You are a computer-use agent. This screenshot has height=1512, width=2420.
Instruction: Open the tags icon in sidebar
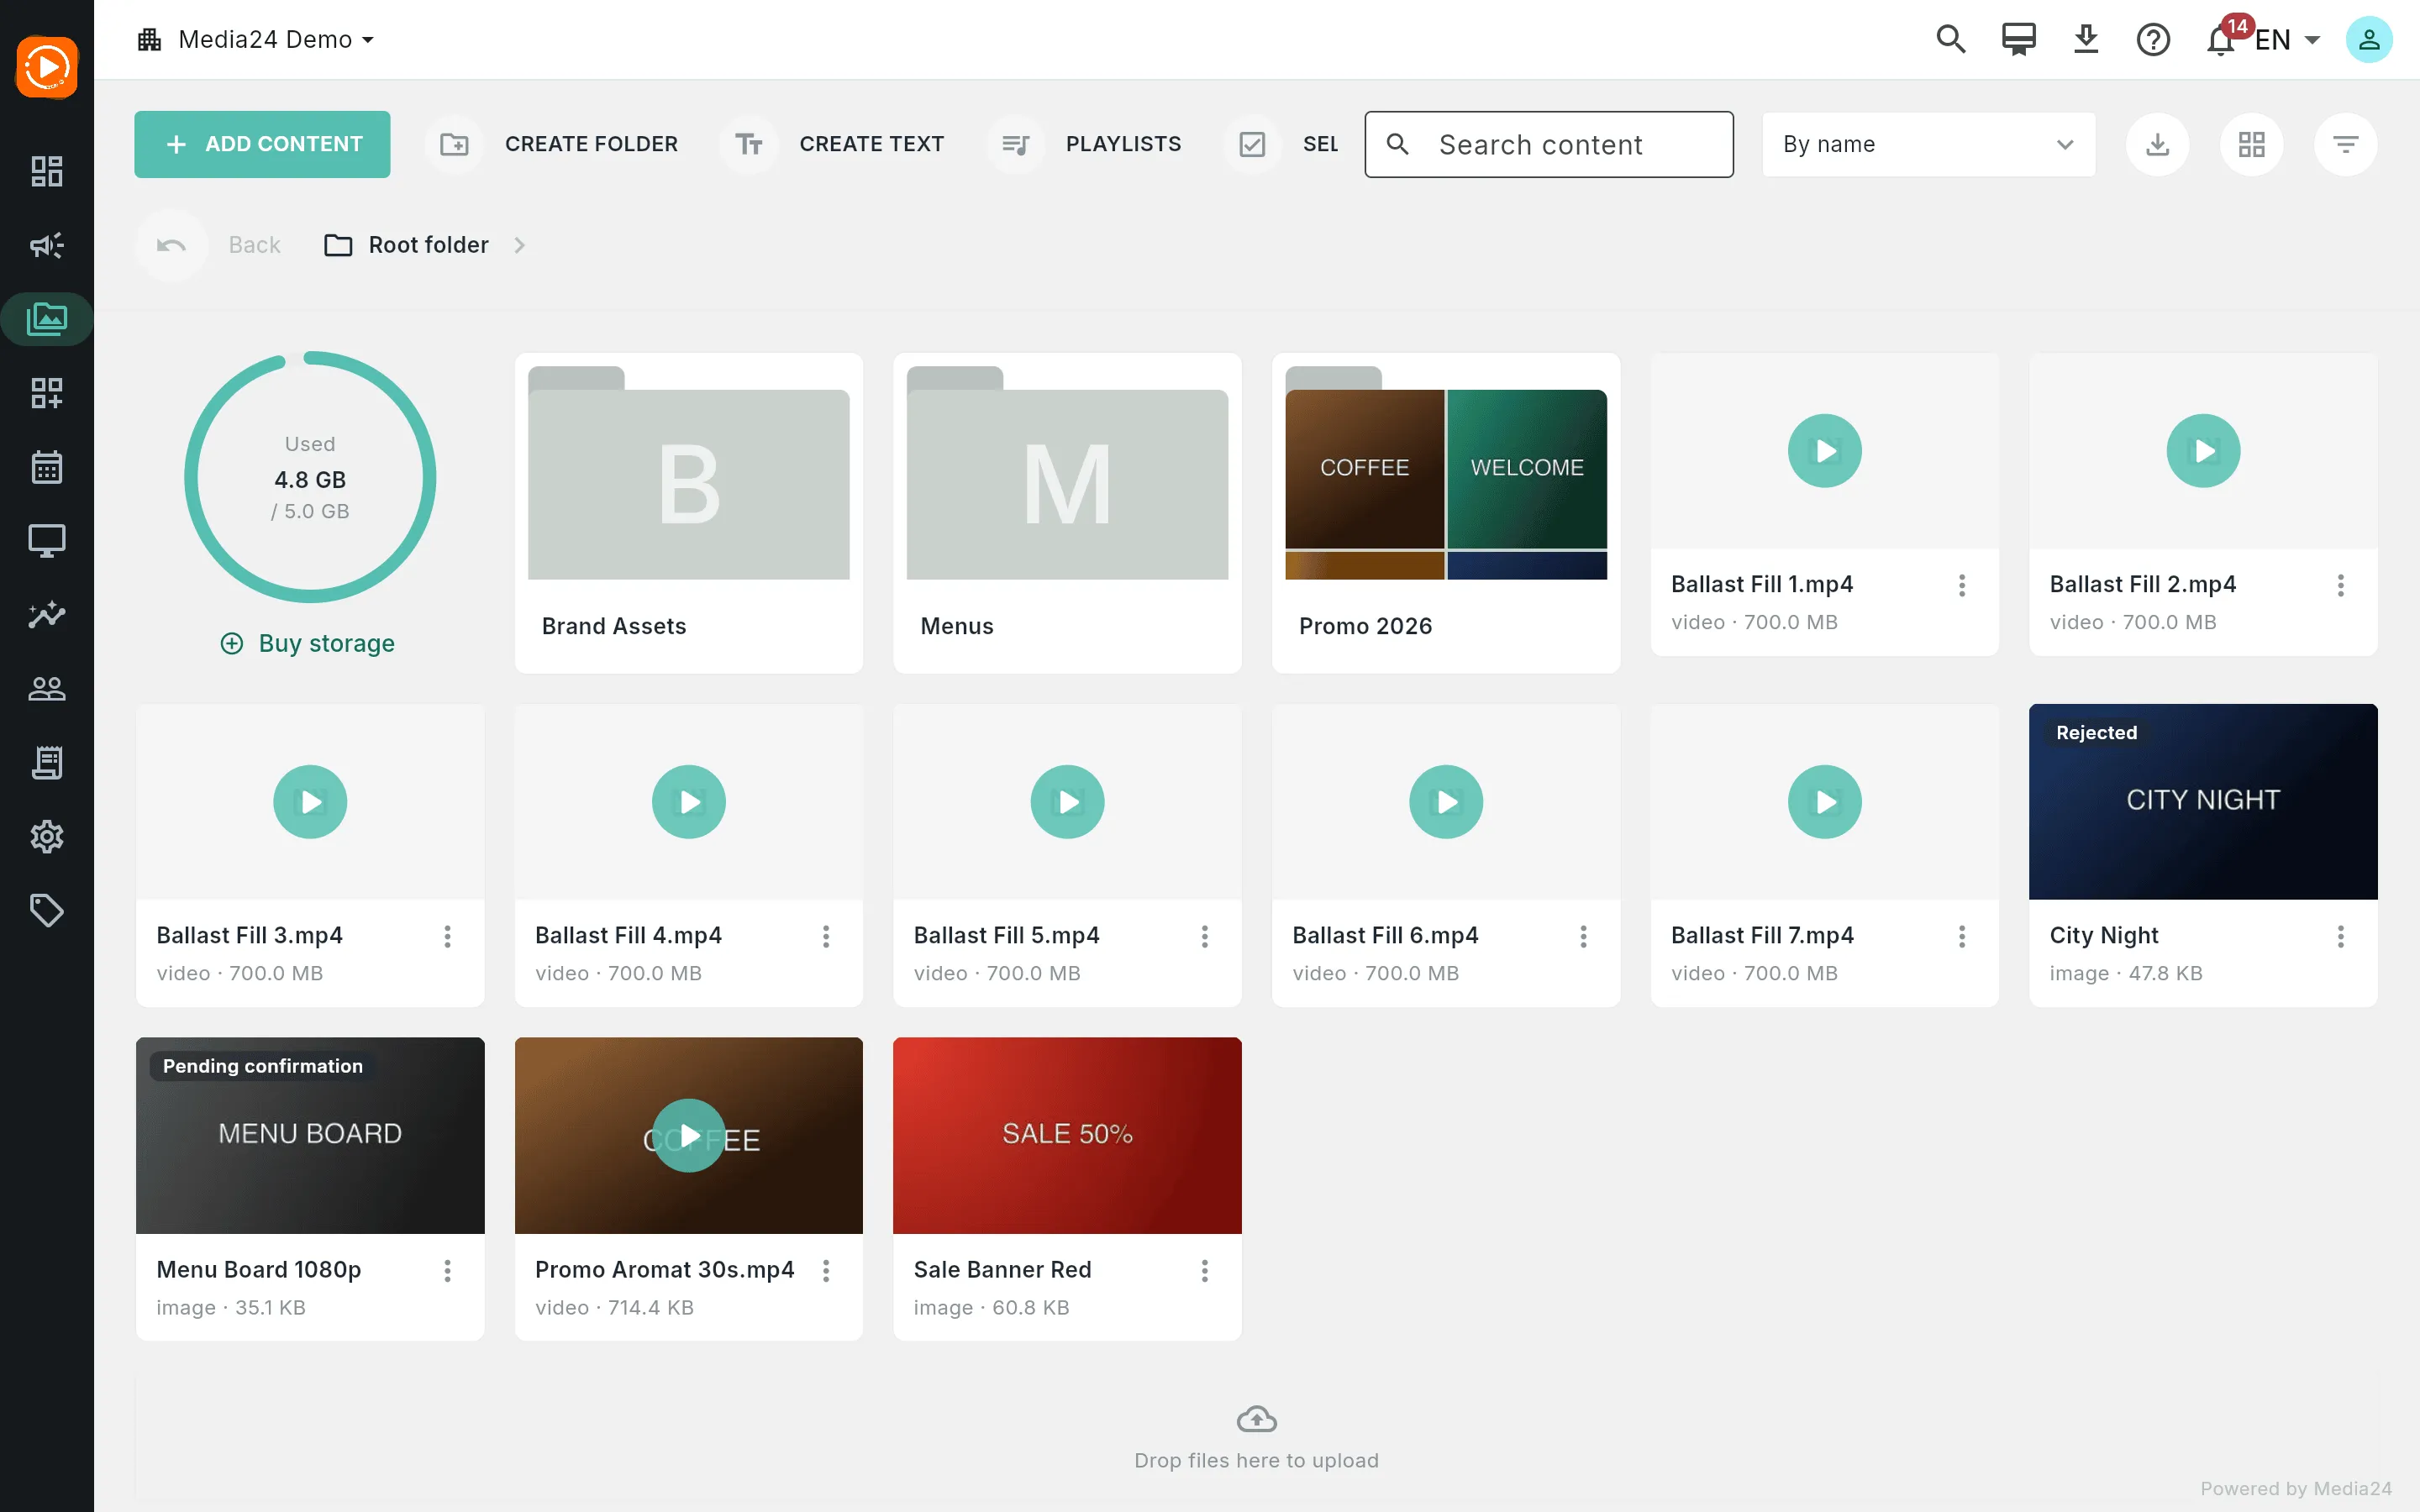(x=47, y=910)
